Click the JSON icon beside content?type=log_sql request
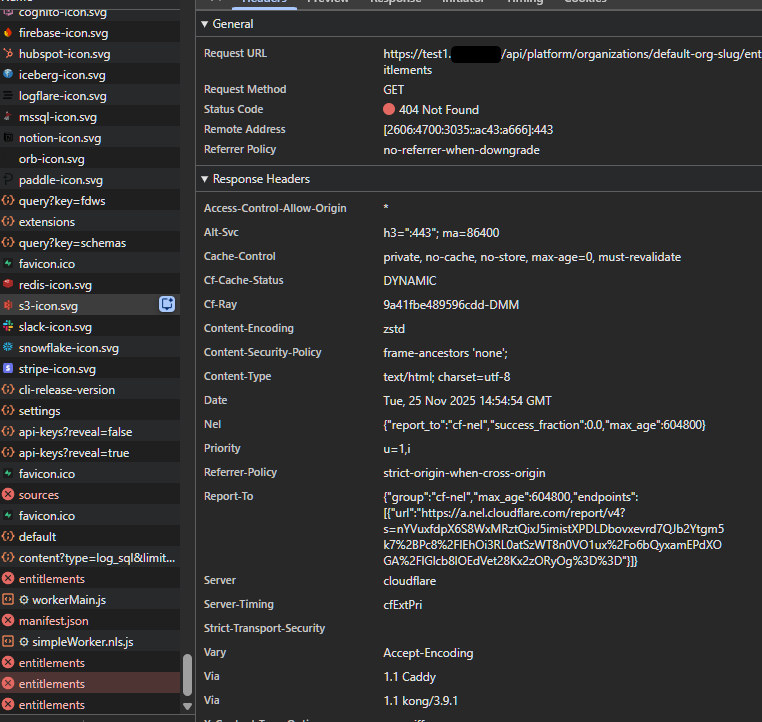Image resolution: width=762 pixels, height=722 pixels. [x=8, y=557]
